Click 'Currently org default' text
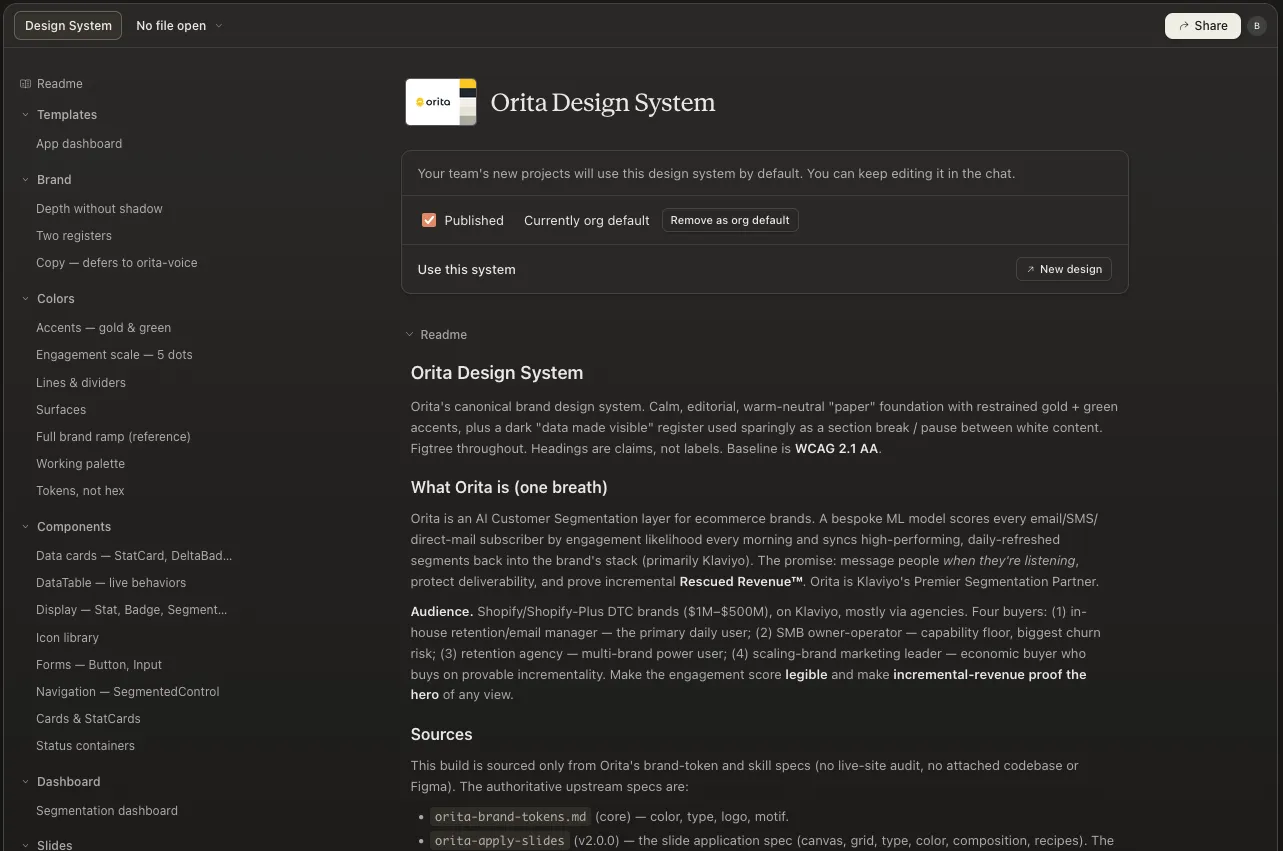The image size is (1283, 851). pos(587,220)
